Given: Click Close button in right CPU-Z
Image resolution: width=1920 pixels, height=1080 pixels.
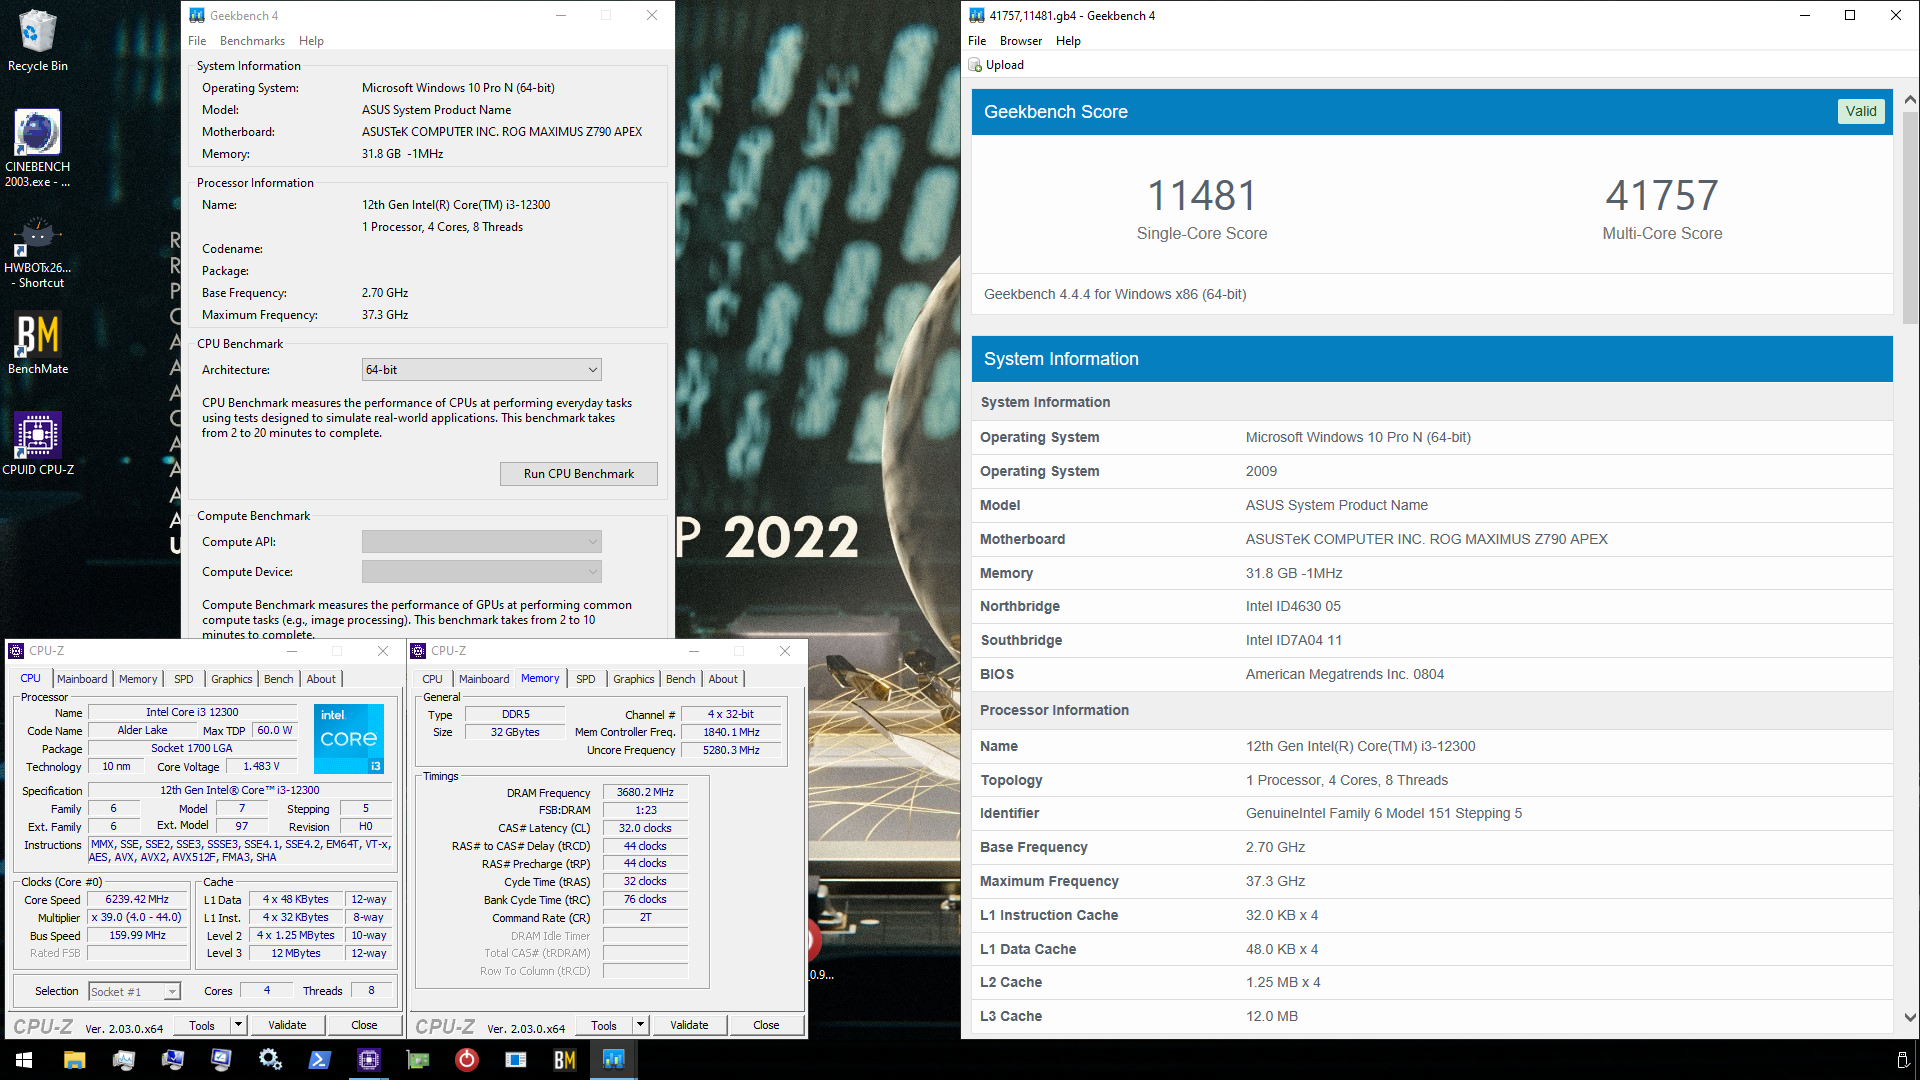Looking at the screenshot, I should [x=766, y=1025].
